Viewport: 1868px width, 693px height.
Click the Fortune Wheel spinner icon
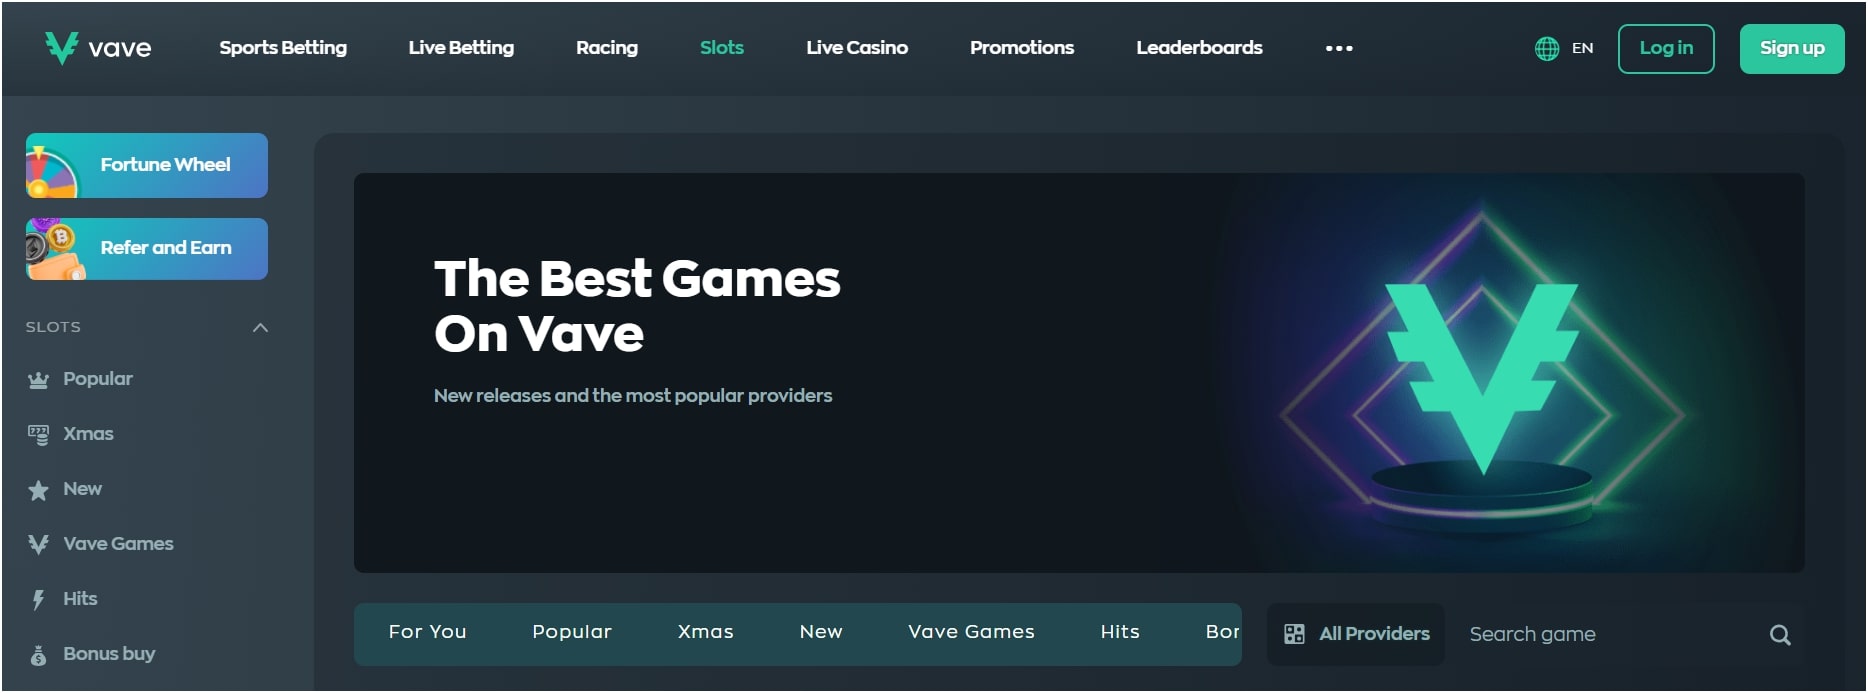(51, 171)
